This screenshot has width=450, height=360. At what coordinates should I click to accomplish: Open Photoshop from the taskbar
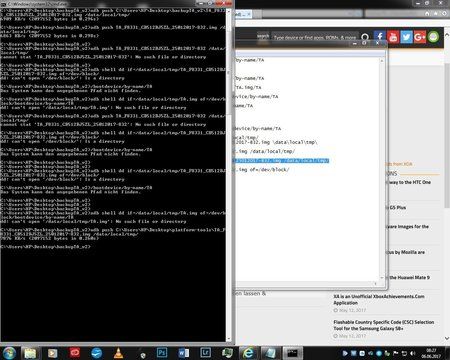click(162, 353)
